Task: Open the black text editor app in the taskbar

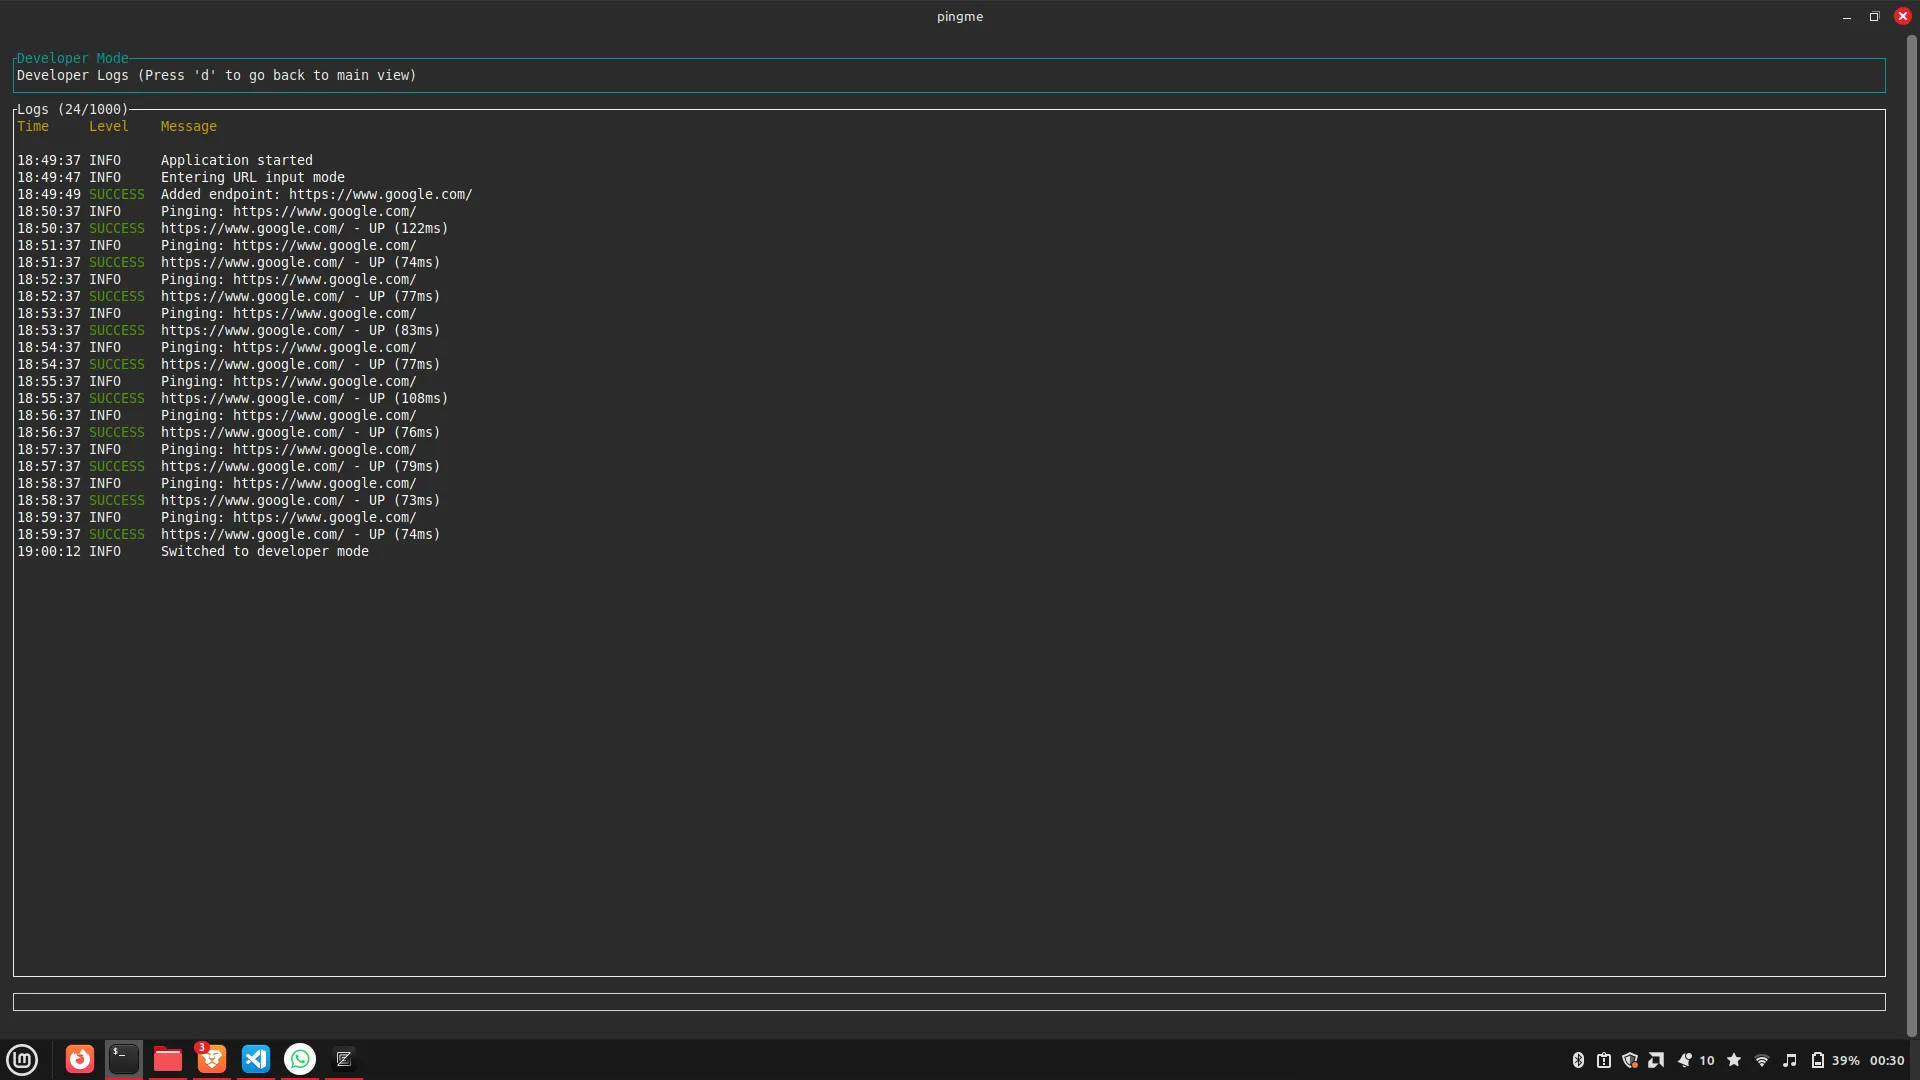Action: 344,1059
